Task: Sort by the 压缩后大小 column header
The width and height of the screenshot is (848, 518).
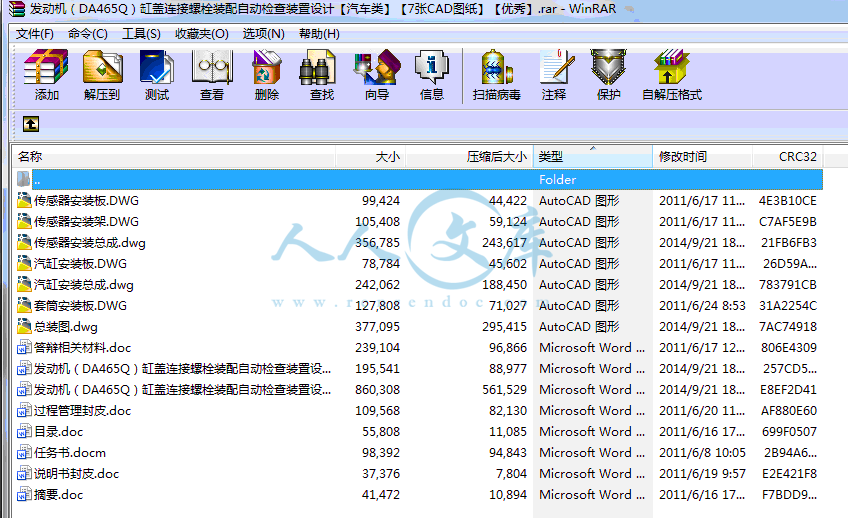Action: [469, 157]
